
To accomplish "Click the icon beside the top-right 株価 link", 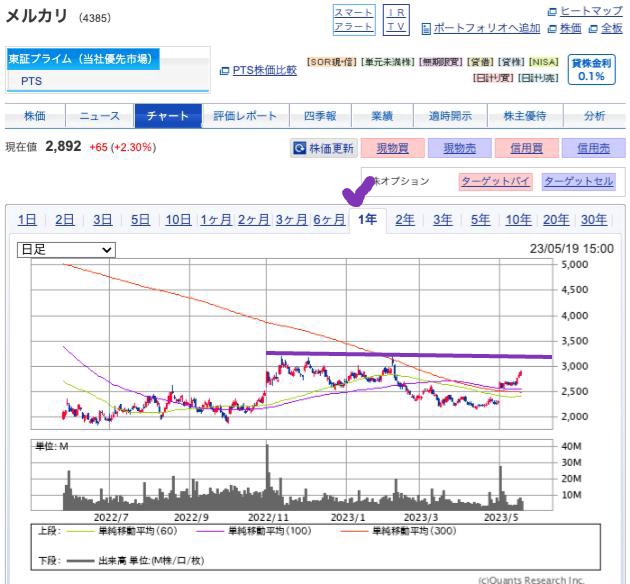I will tap(553, 29).
